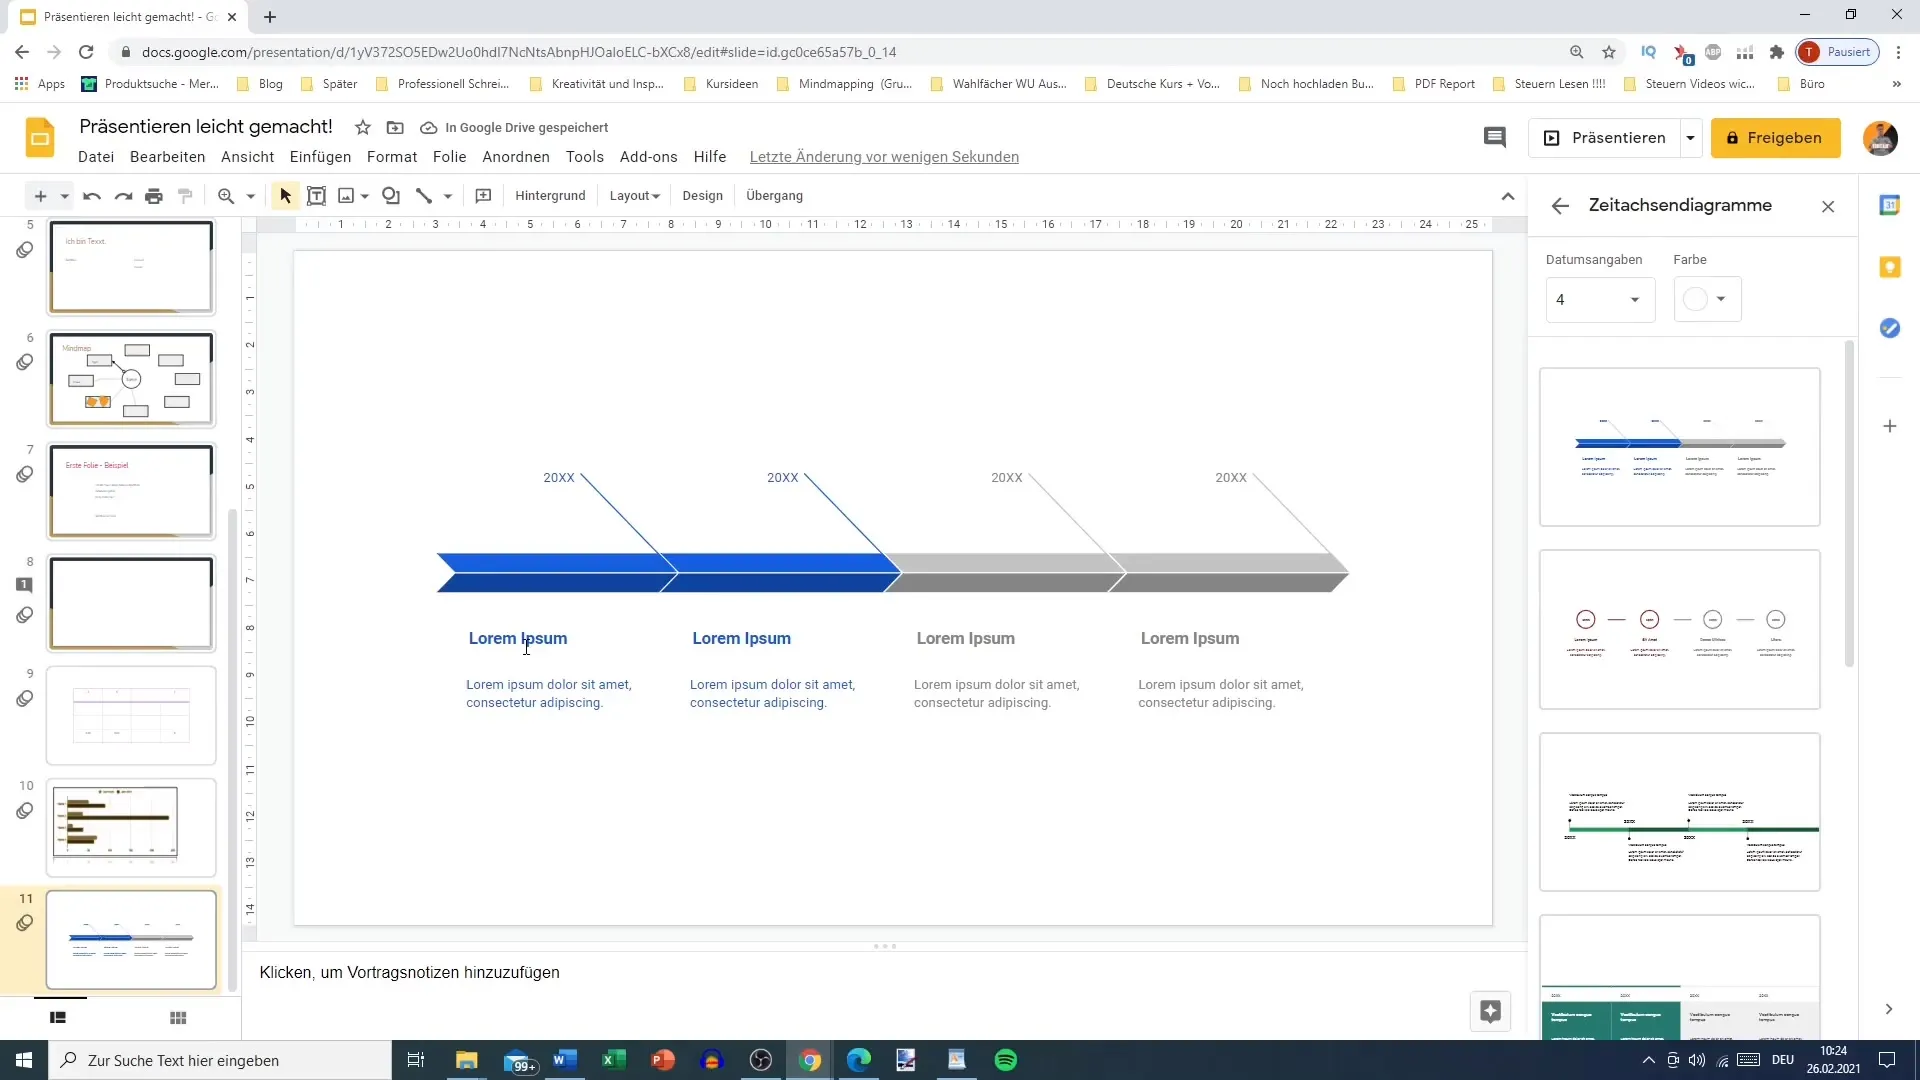Click the Hintergrund button

550,196
